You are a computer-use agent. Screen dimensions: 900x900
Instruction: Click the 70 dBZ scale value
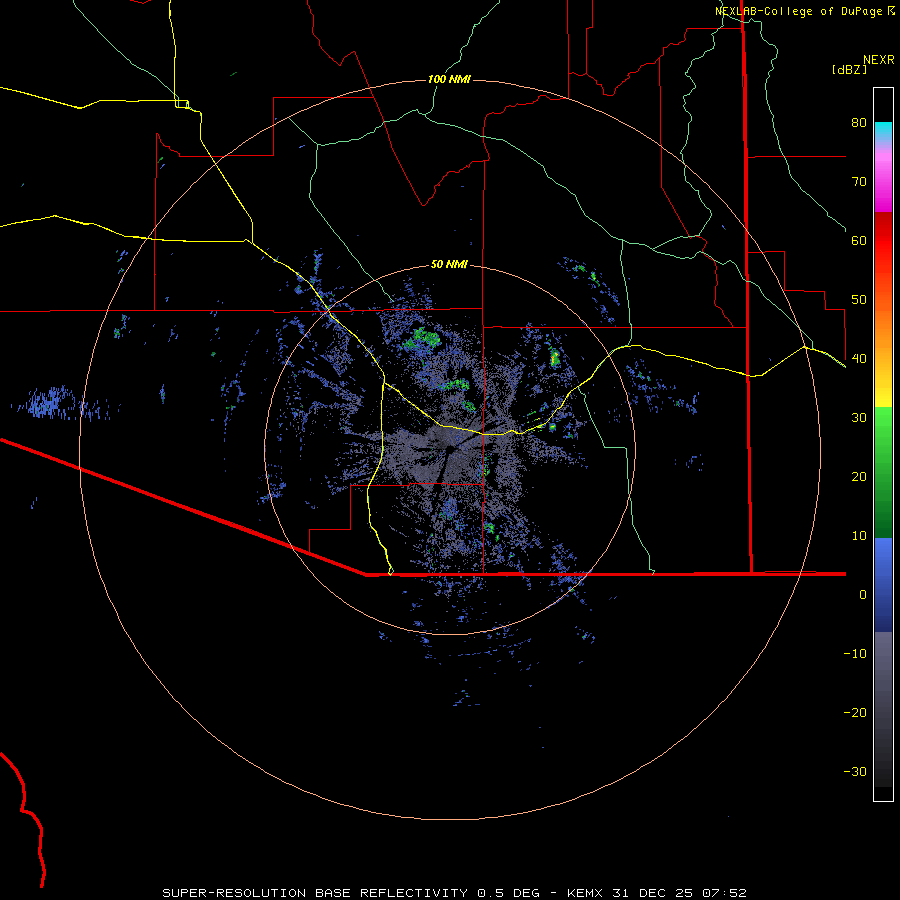tap(859, 182)
